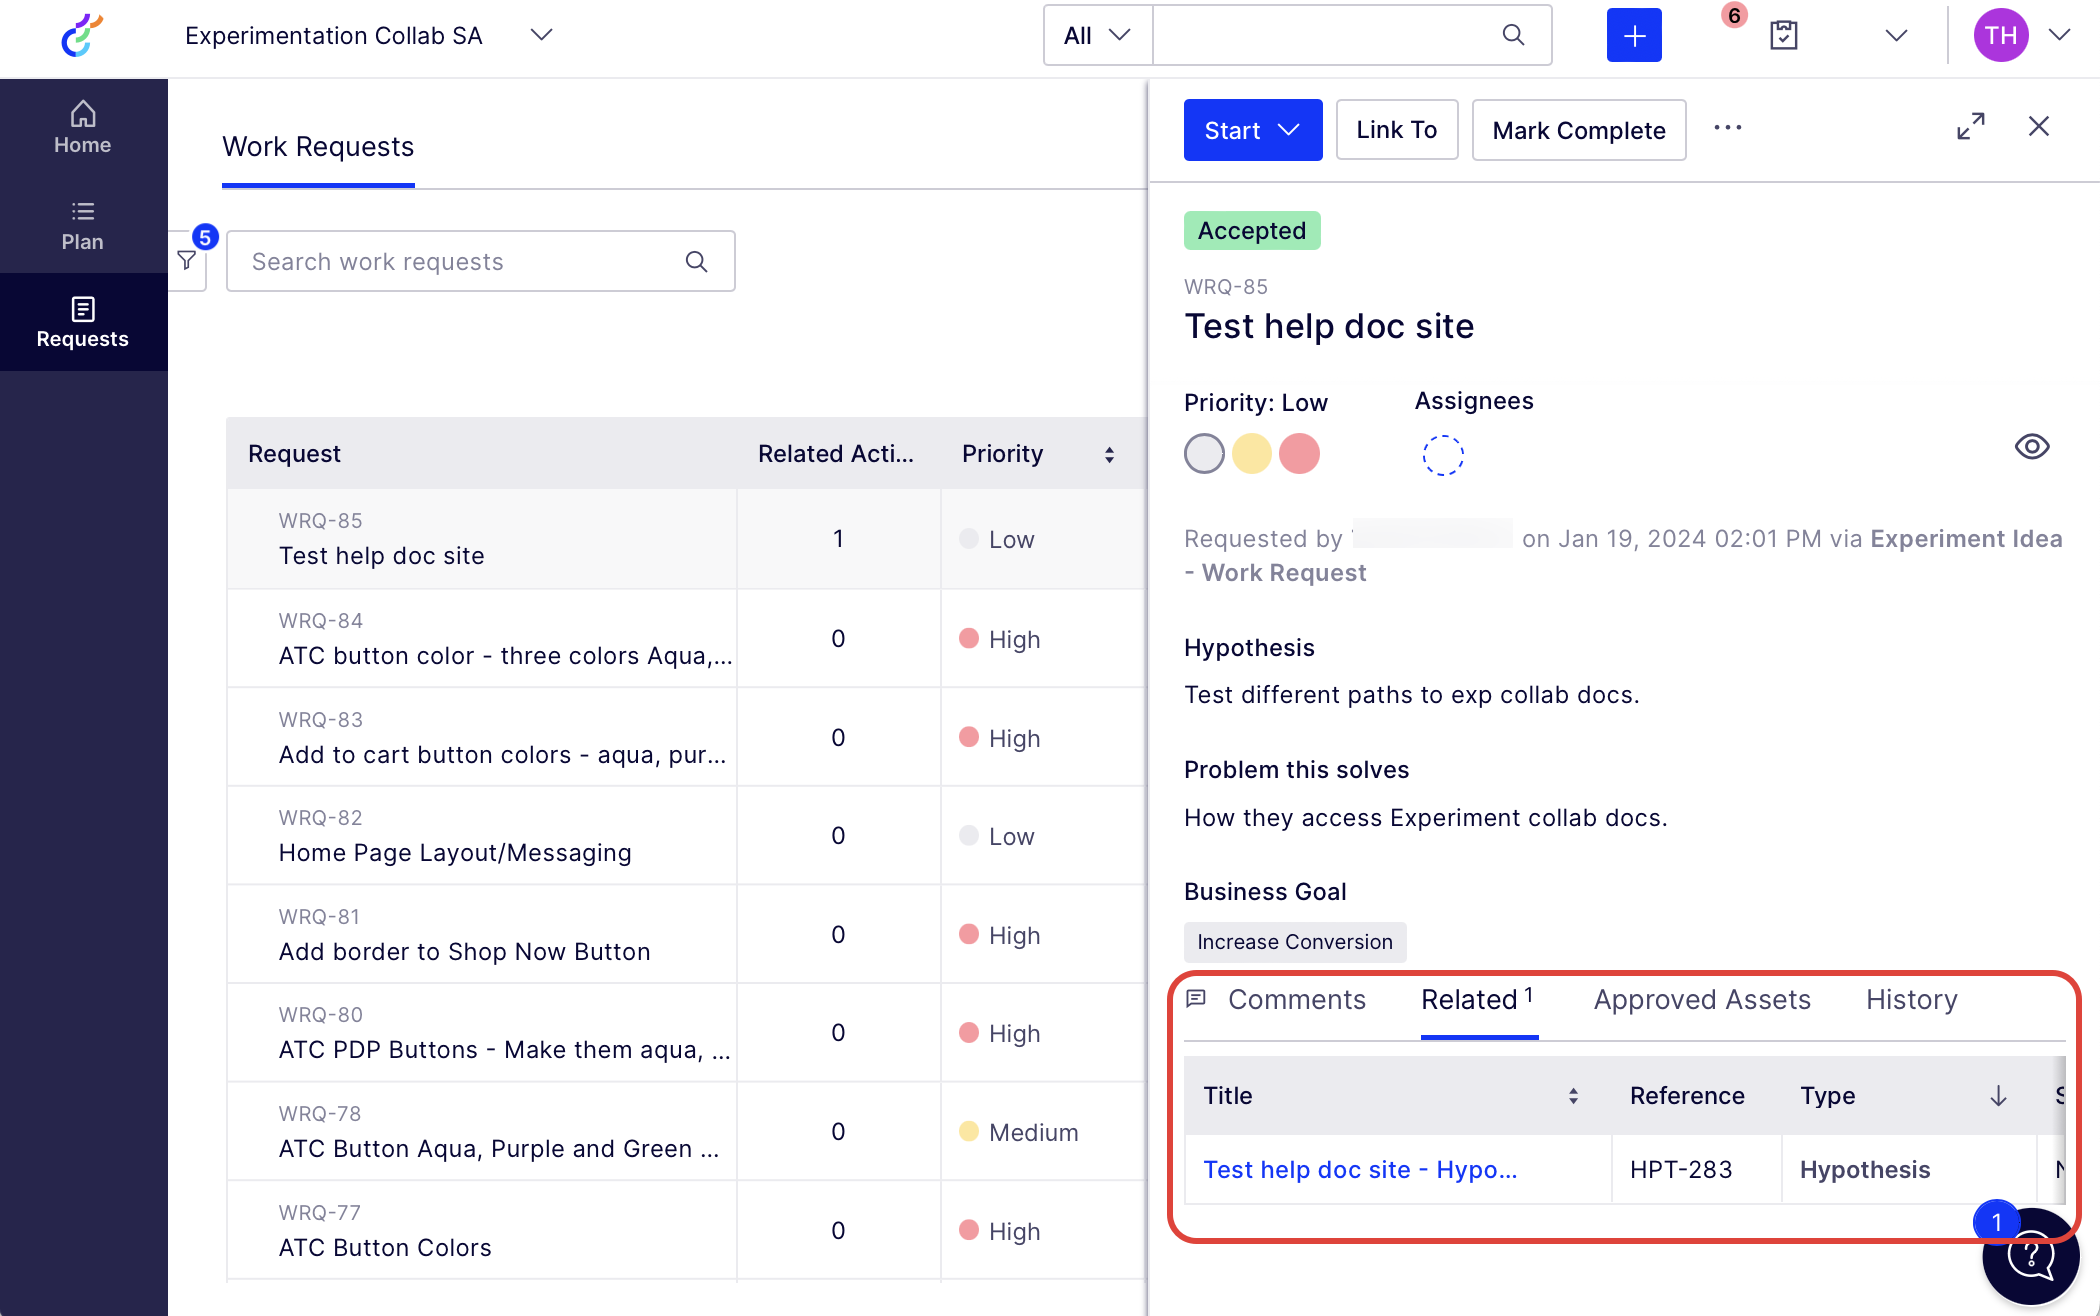Open the Test help doc site hypothesis link

1359,1170
